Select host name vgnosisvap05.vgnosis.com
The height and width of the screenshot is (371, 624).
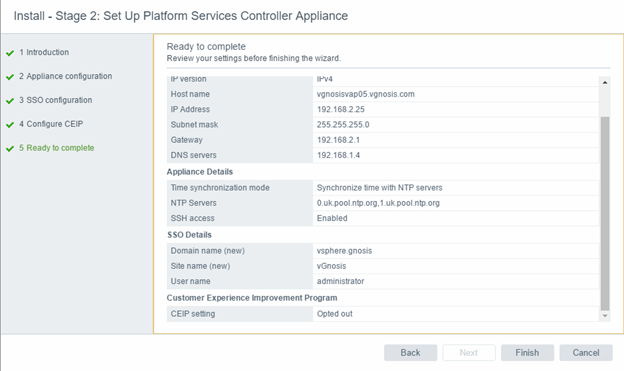(x=365, y=94)
